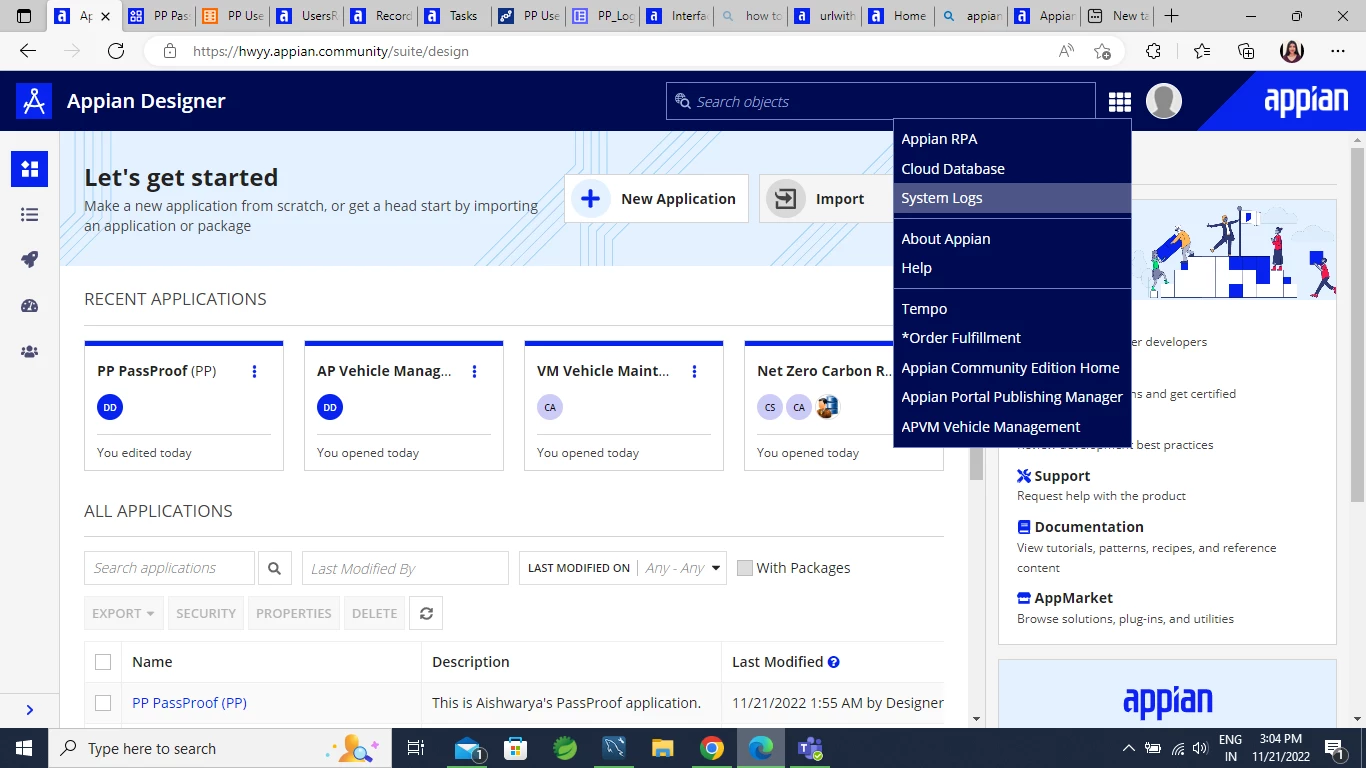Click the CS avatar on Net Zero Carbon card
This screenshot has width=1366, height=768.
[x=770, y=407]
